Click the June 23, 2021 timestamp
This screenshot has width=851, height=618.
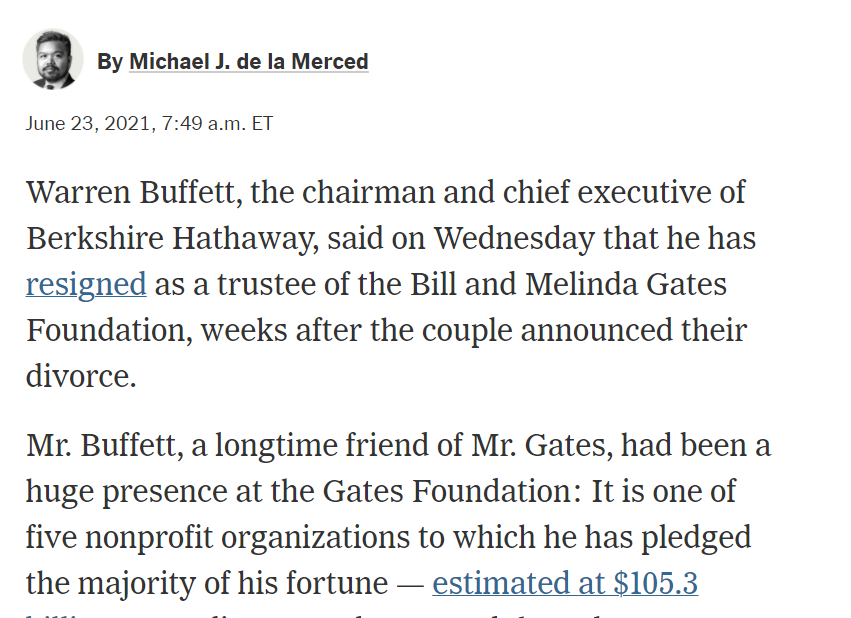coord(149,124)
